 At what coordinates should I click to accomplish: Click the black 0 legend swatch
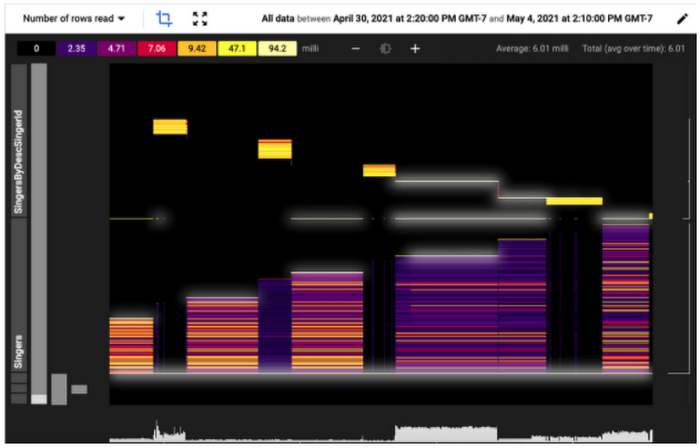(36, 49)
